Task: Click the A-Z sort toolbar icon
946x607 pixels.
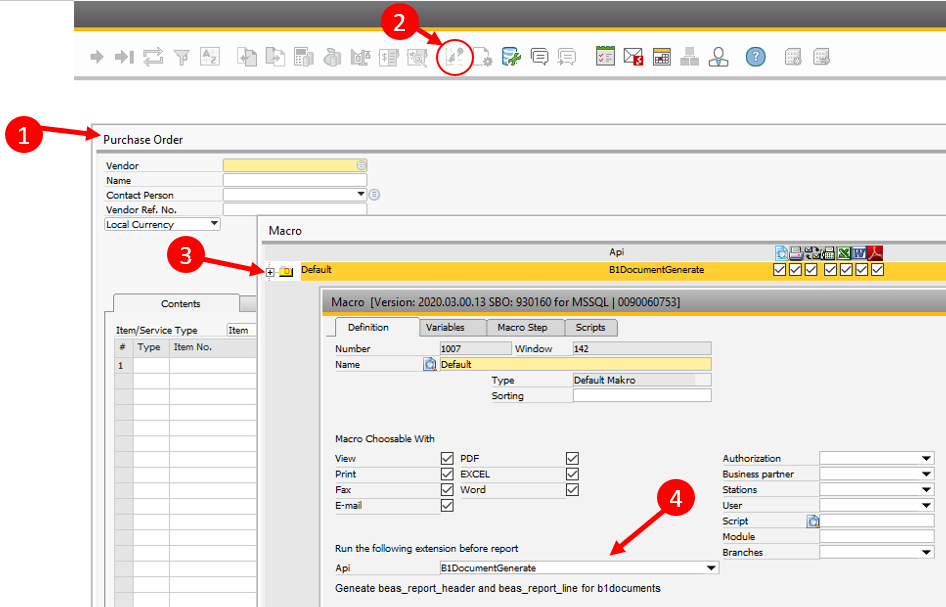Action: point(210,57)
